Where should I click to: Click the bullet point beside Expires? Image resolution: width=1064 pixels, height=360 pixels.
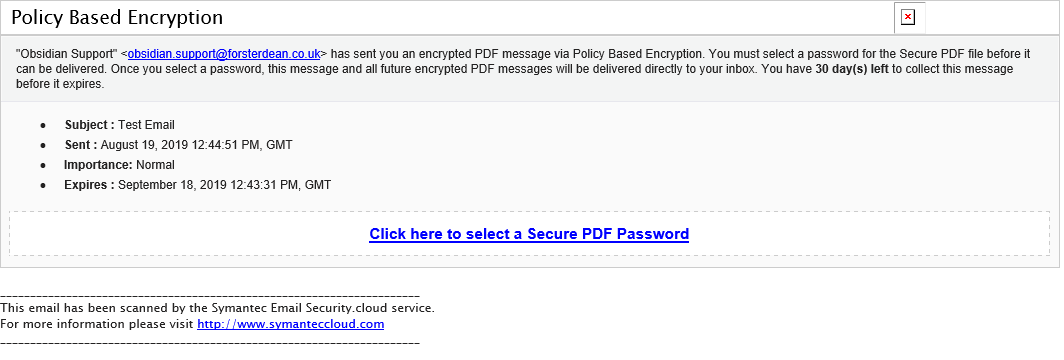click(43, 185)
